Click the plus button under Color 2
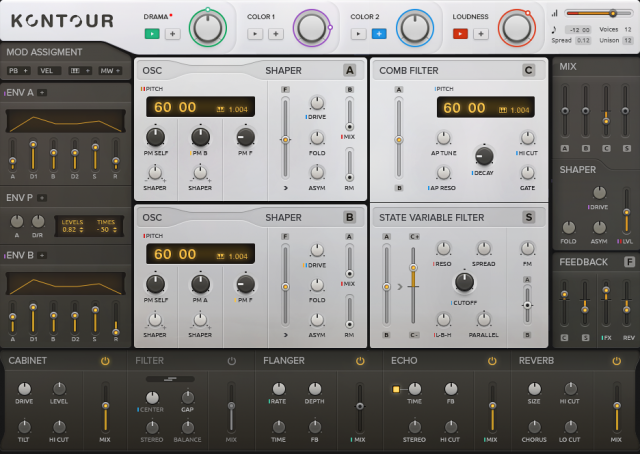 pos(380,33)
